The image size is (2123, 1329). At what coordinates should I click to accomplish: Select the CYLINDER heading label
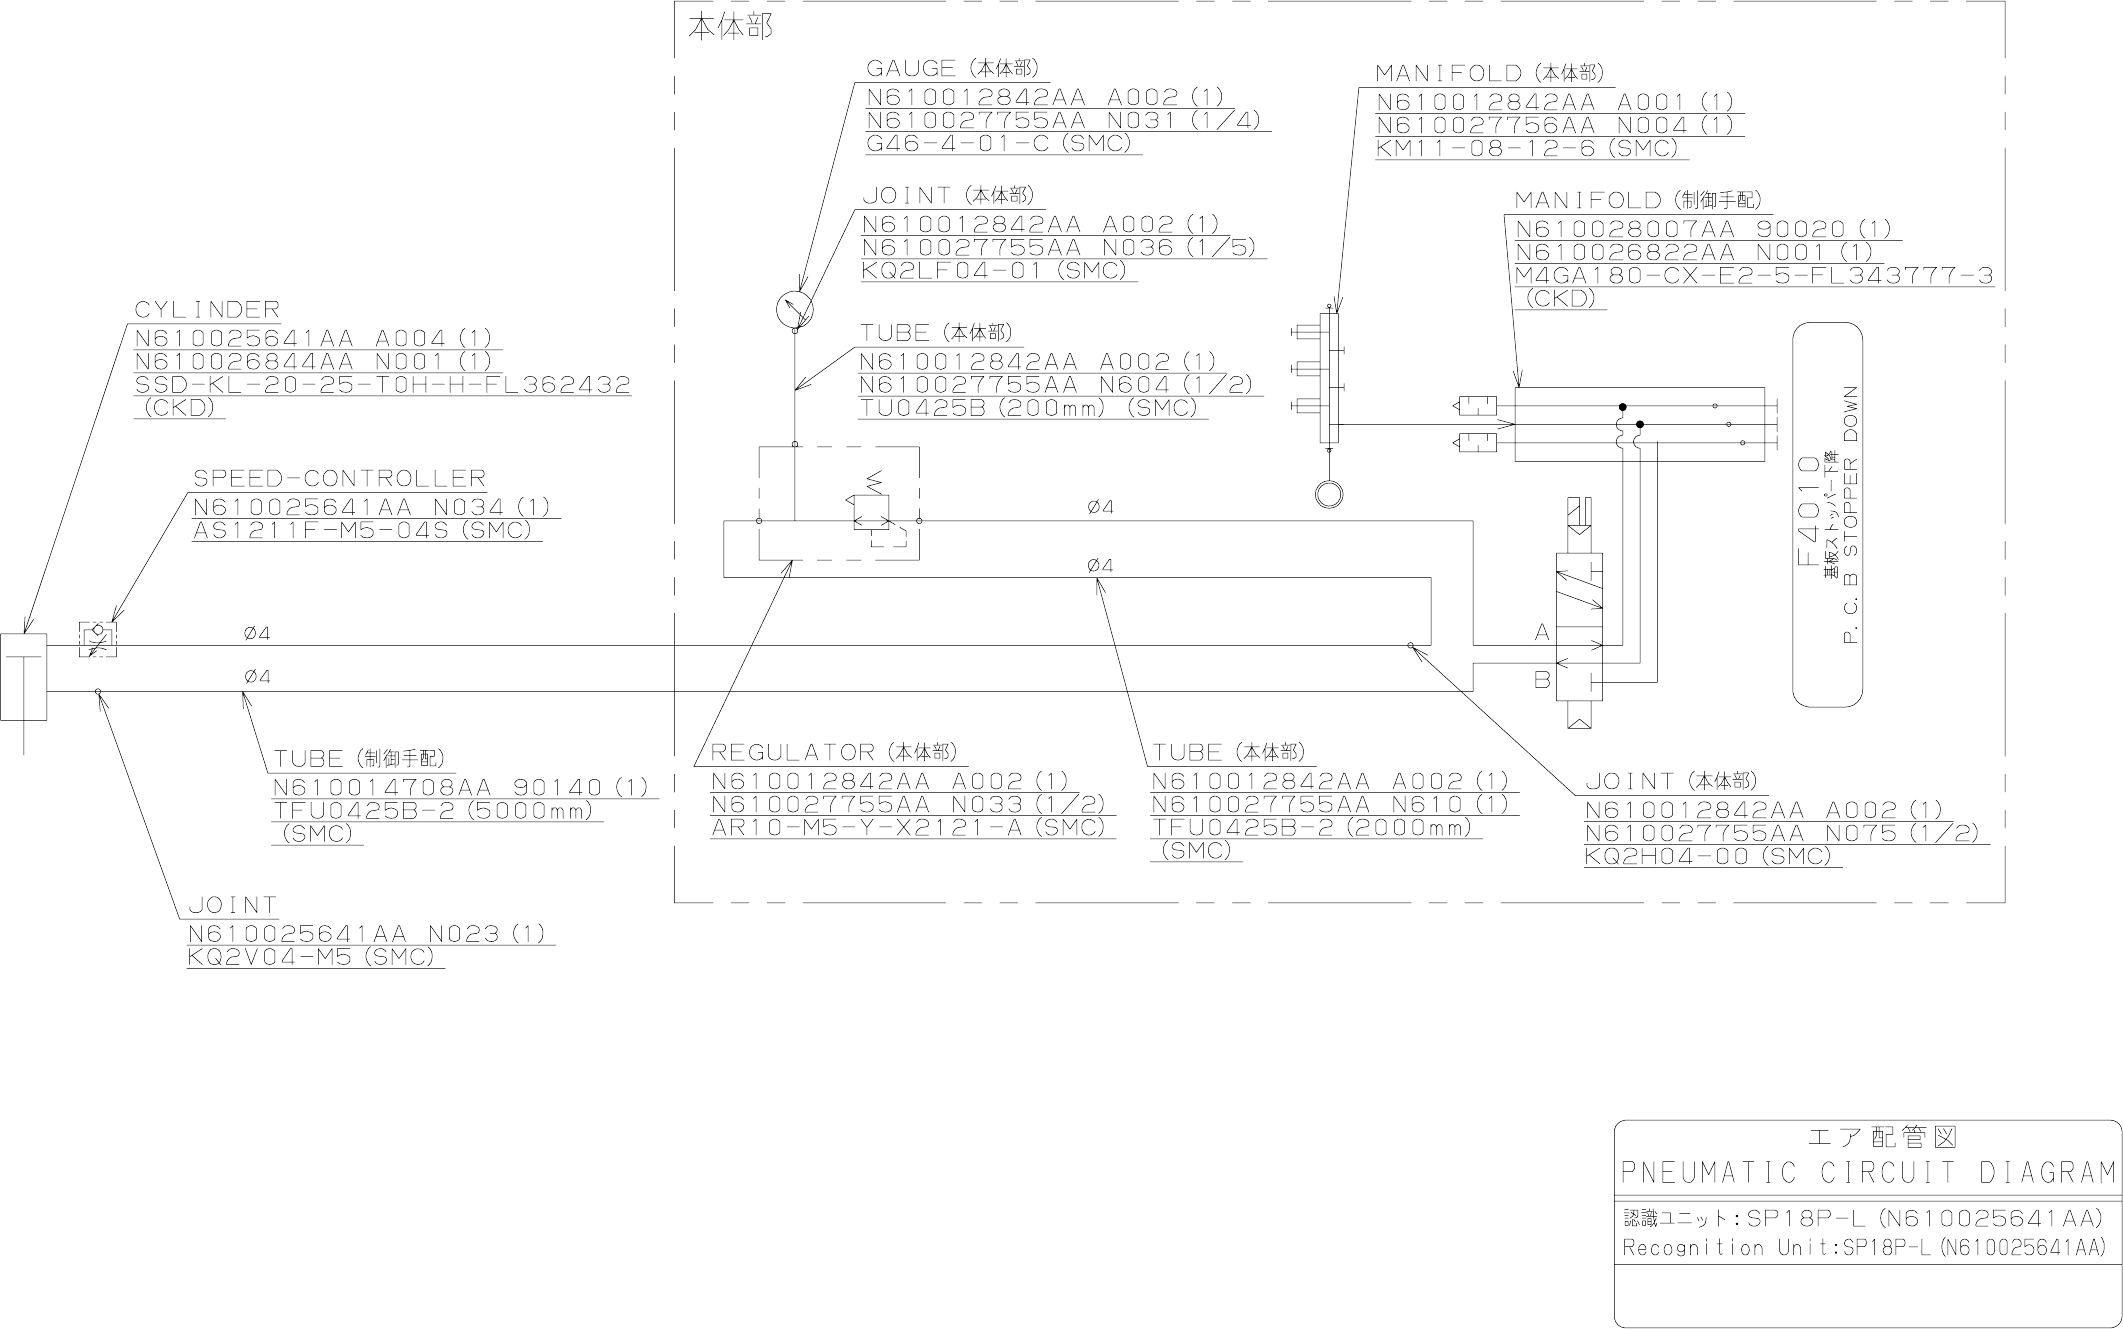pos(207,310)
